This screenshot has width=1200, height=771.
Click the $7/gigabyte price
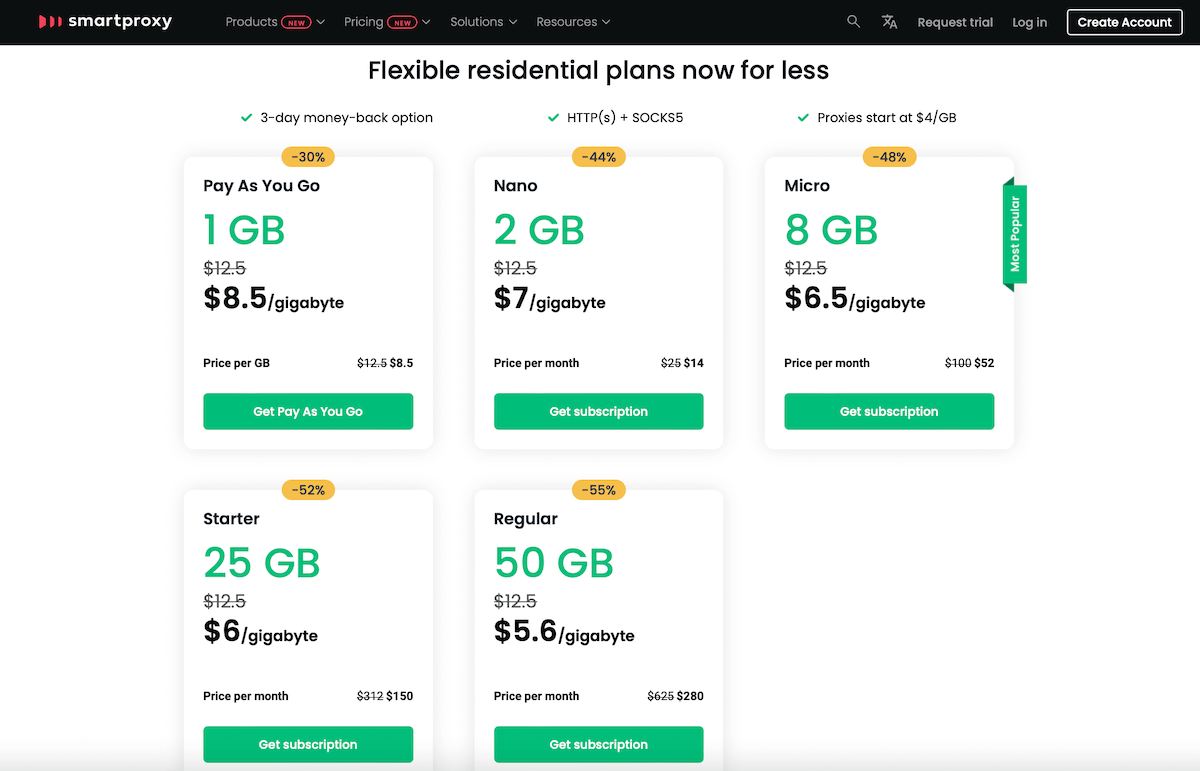coord(550,299)
